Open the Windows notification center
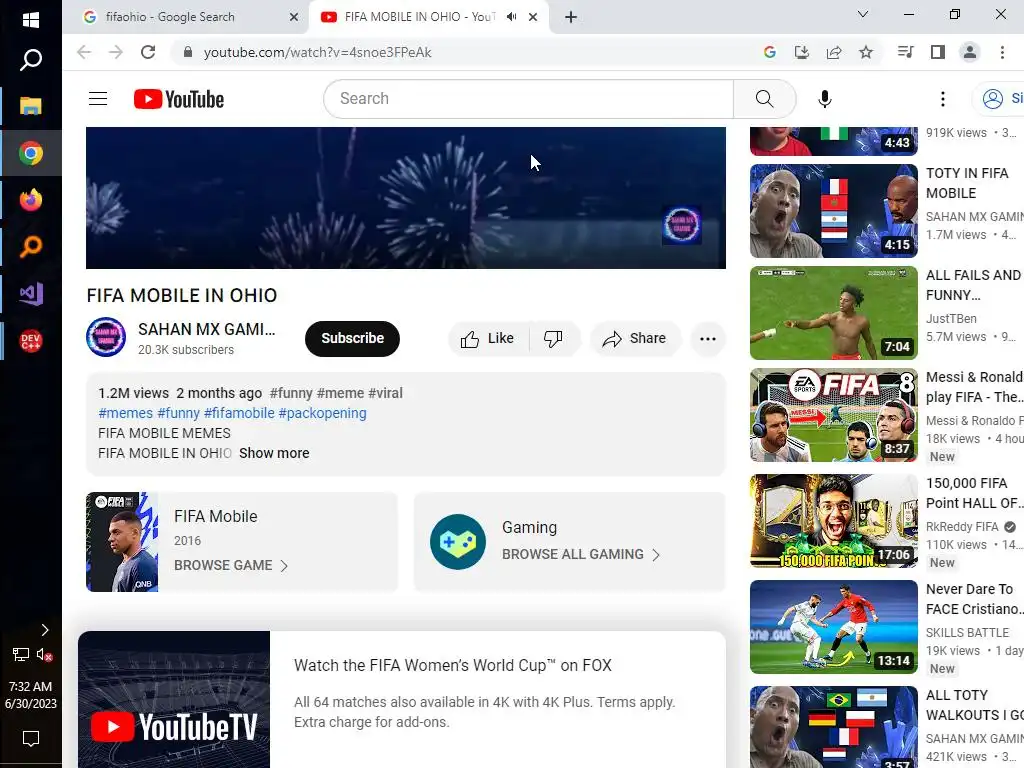The height and width of the screenshot is (768, 1024). click(31, 739)
